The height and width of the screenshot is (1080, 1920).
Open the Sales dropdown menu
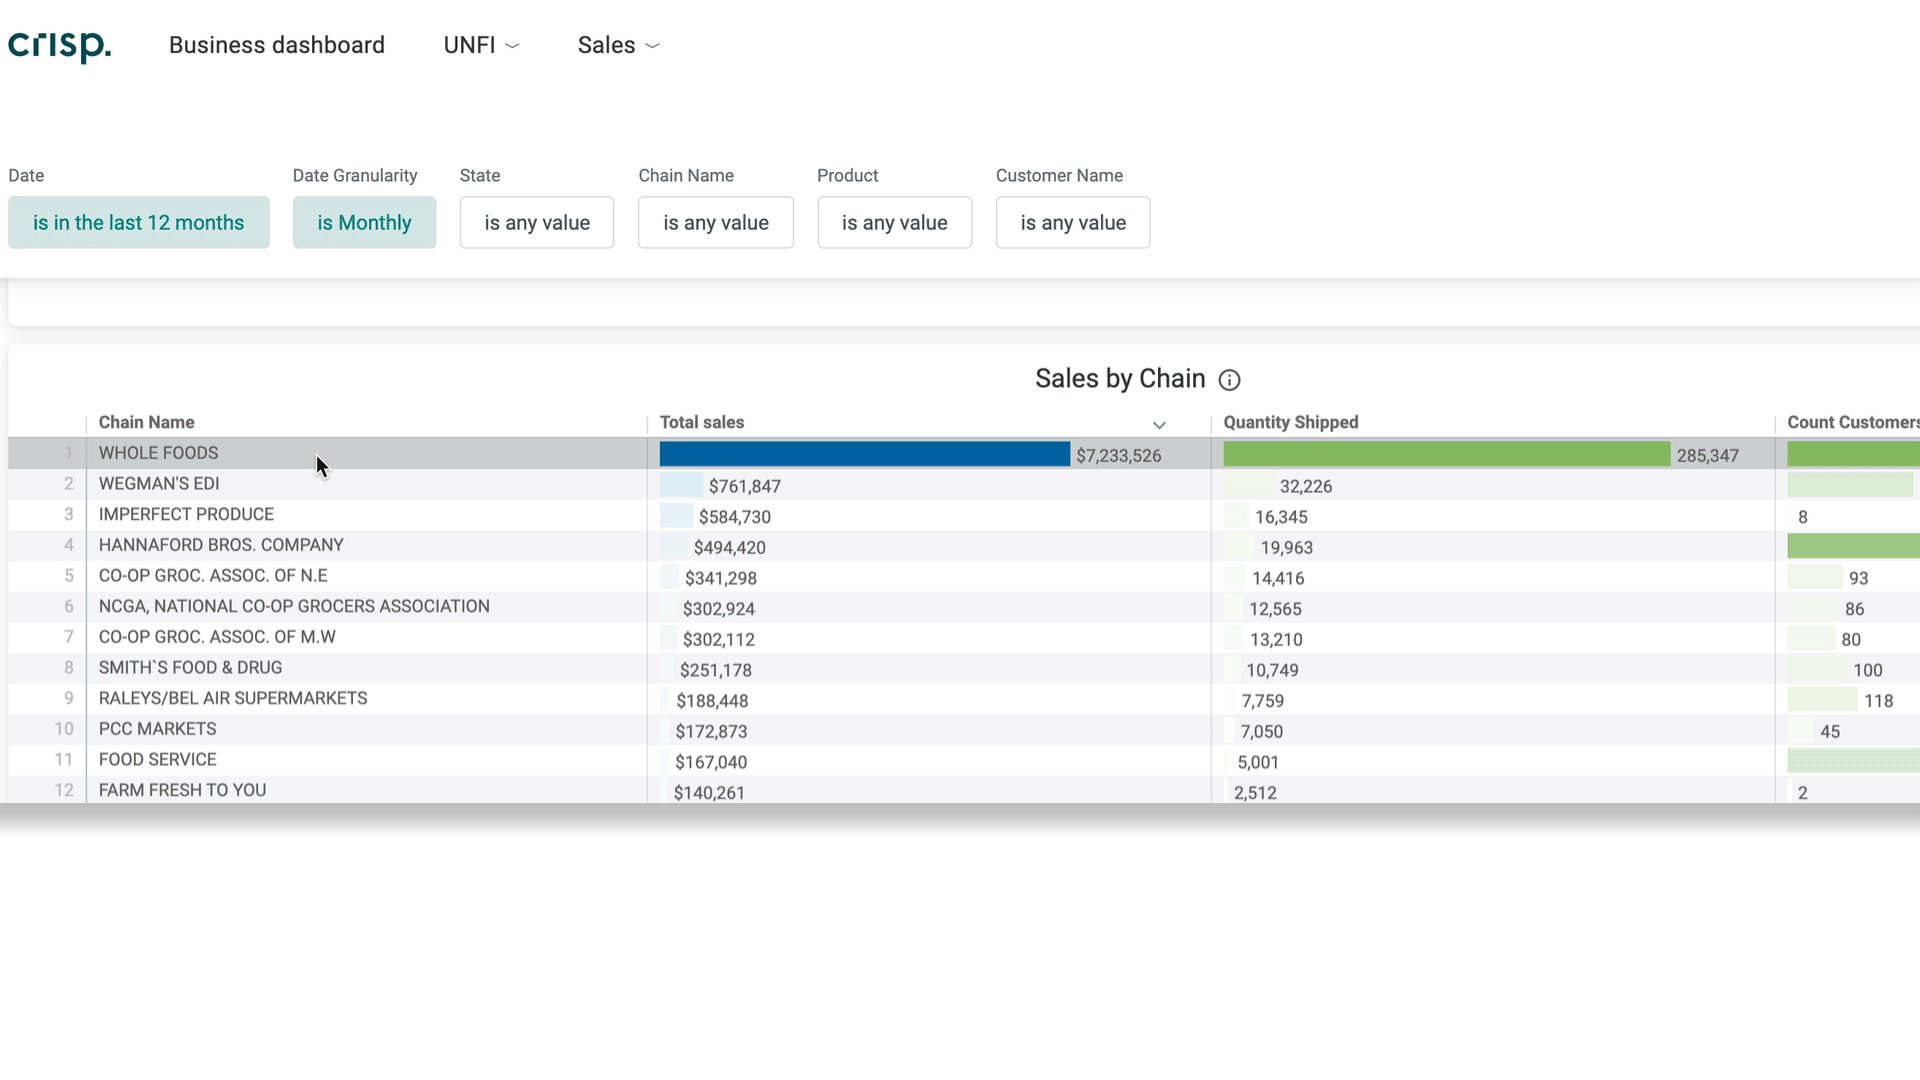pos(618,45)
